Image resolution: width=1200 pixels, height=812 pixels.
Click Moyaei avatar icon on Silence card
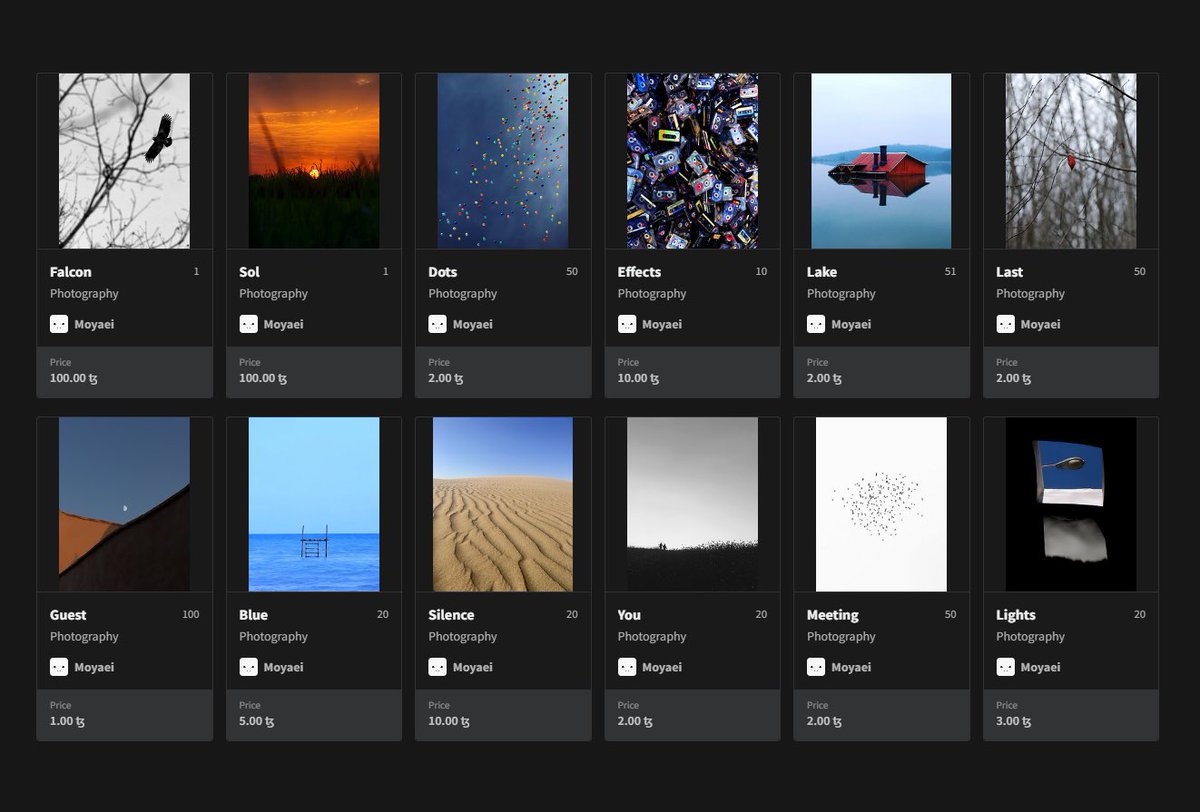tap(437, 667)
